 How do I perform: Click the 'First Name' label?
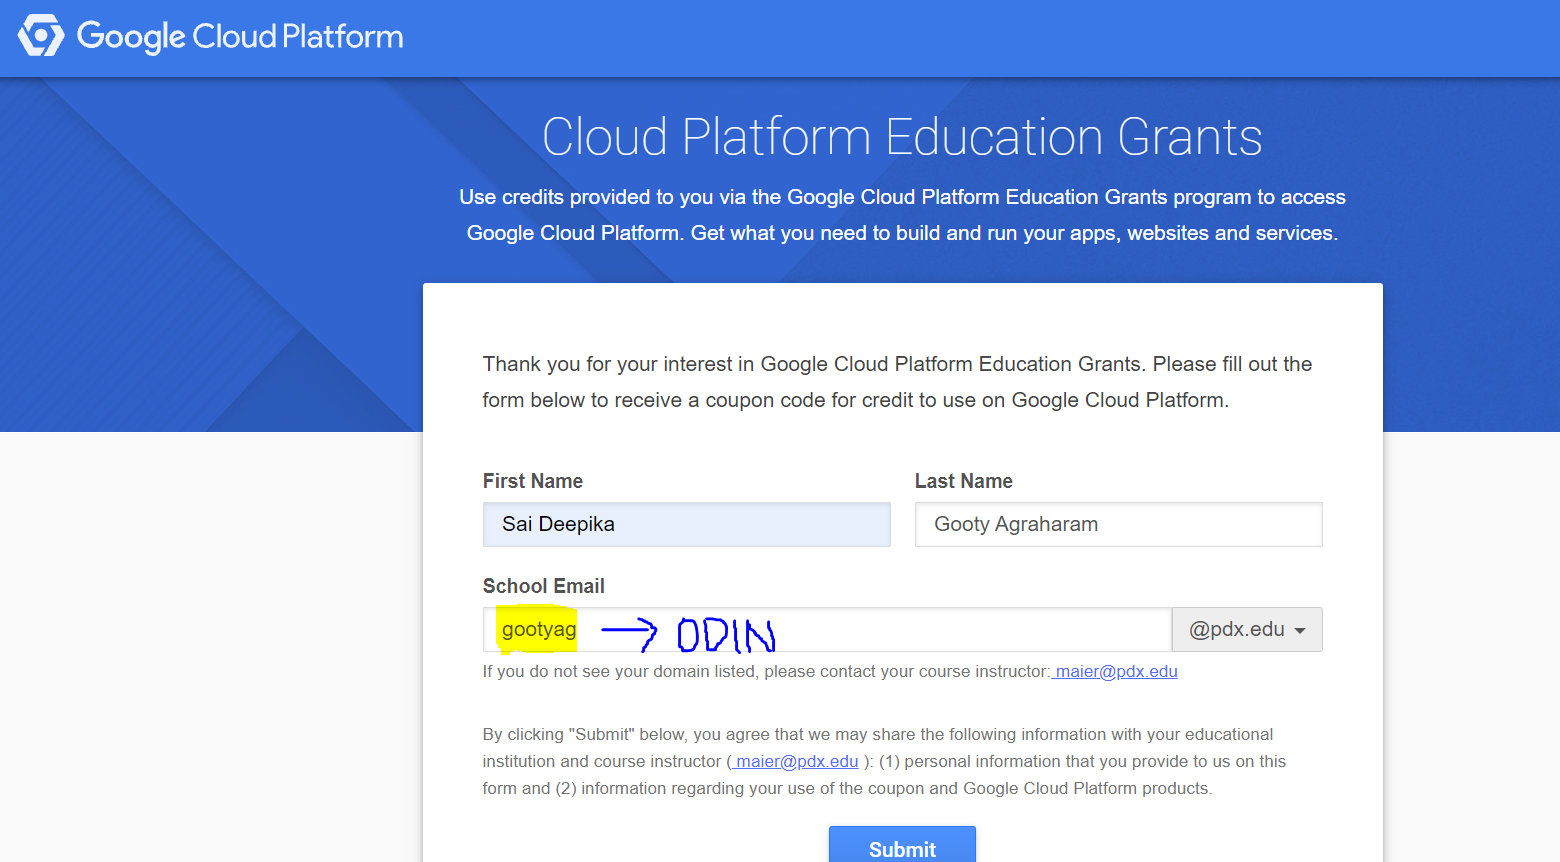coord(533,481)
